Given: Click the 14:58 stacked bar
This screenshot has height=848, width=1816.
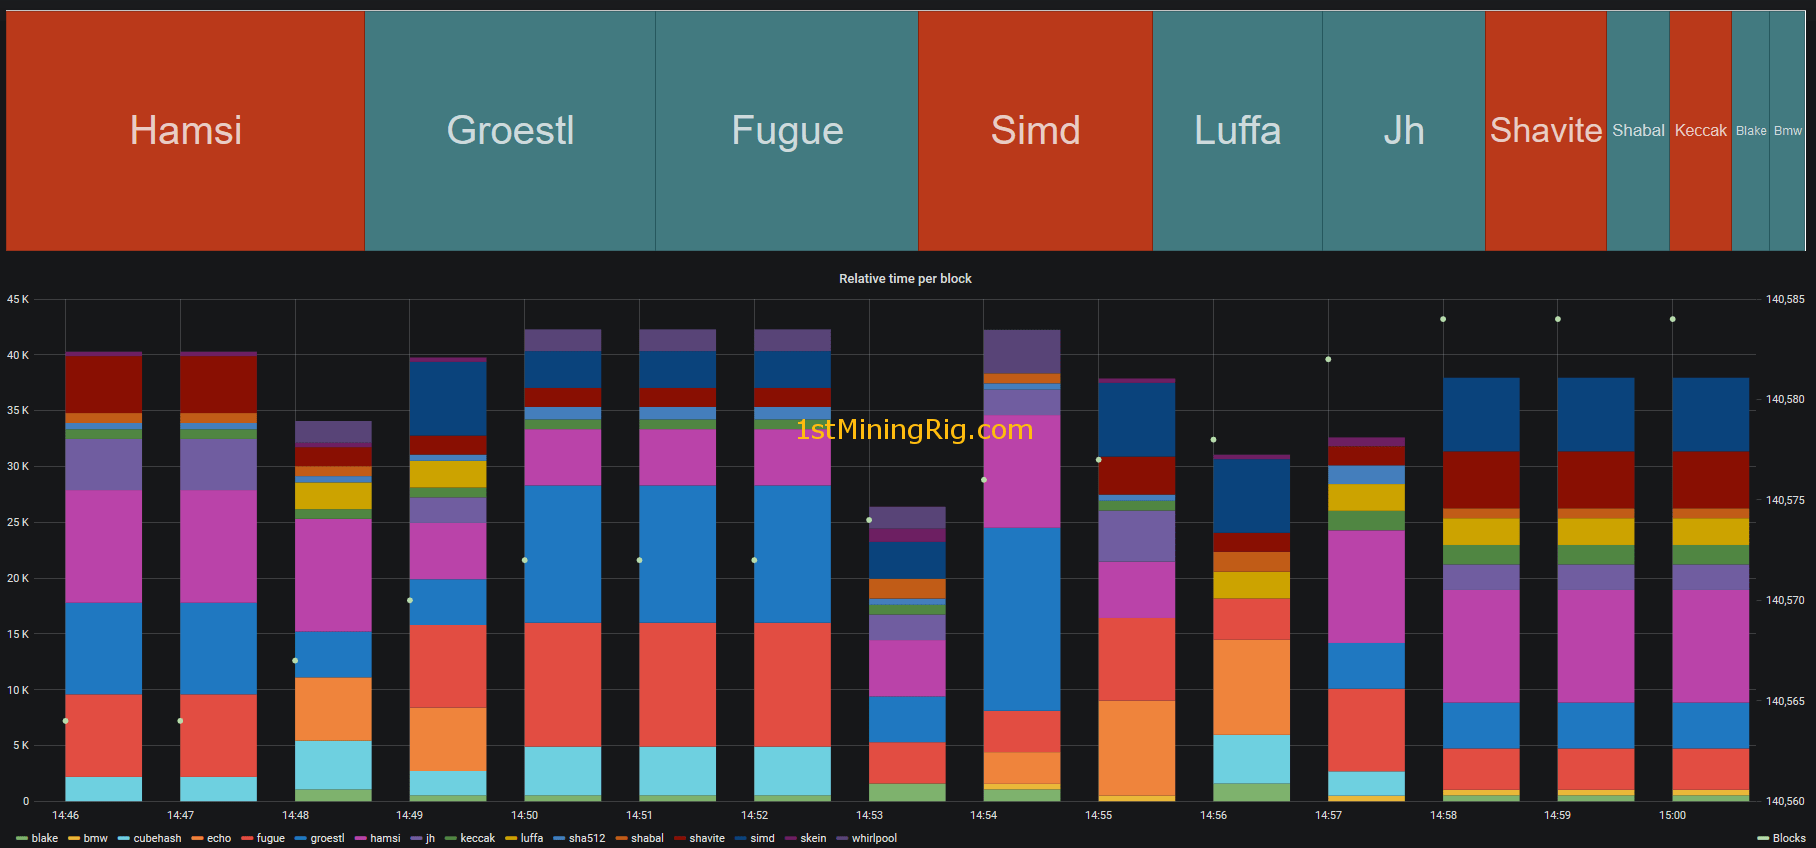Looking at the screenshot, I should click(1481, 590).
